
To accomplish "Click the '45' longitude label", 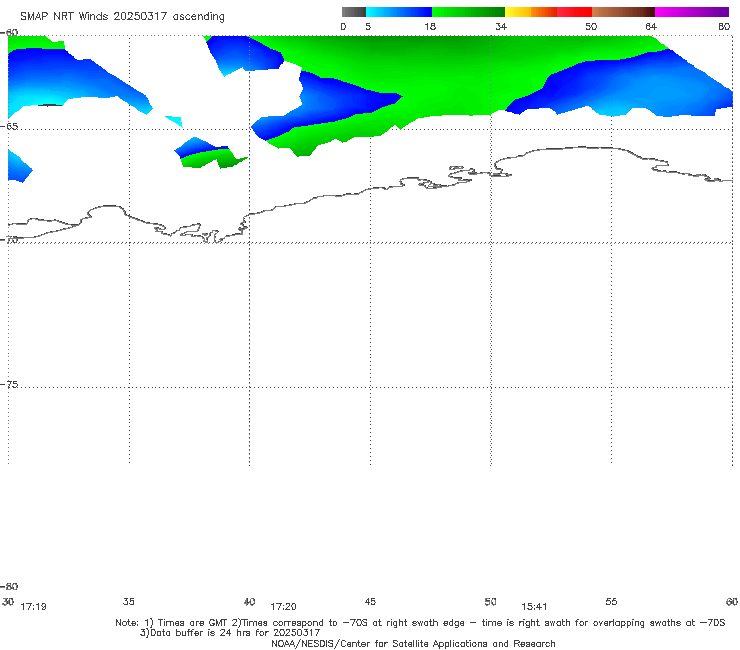I will click(370, 601).
